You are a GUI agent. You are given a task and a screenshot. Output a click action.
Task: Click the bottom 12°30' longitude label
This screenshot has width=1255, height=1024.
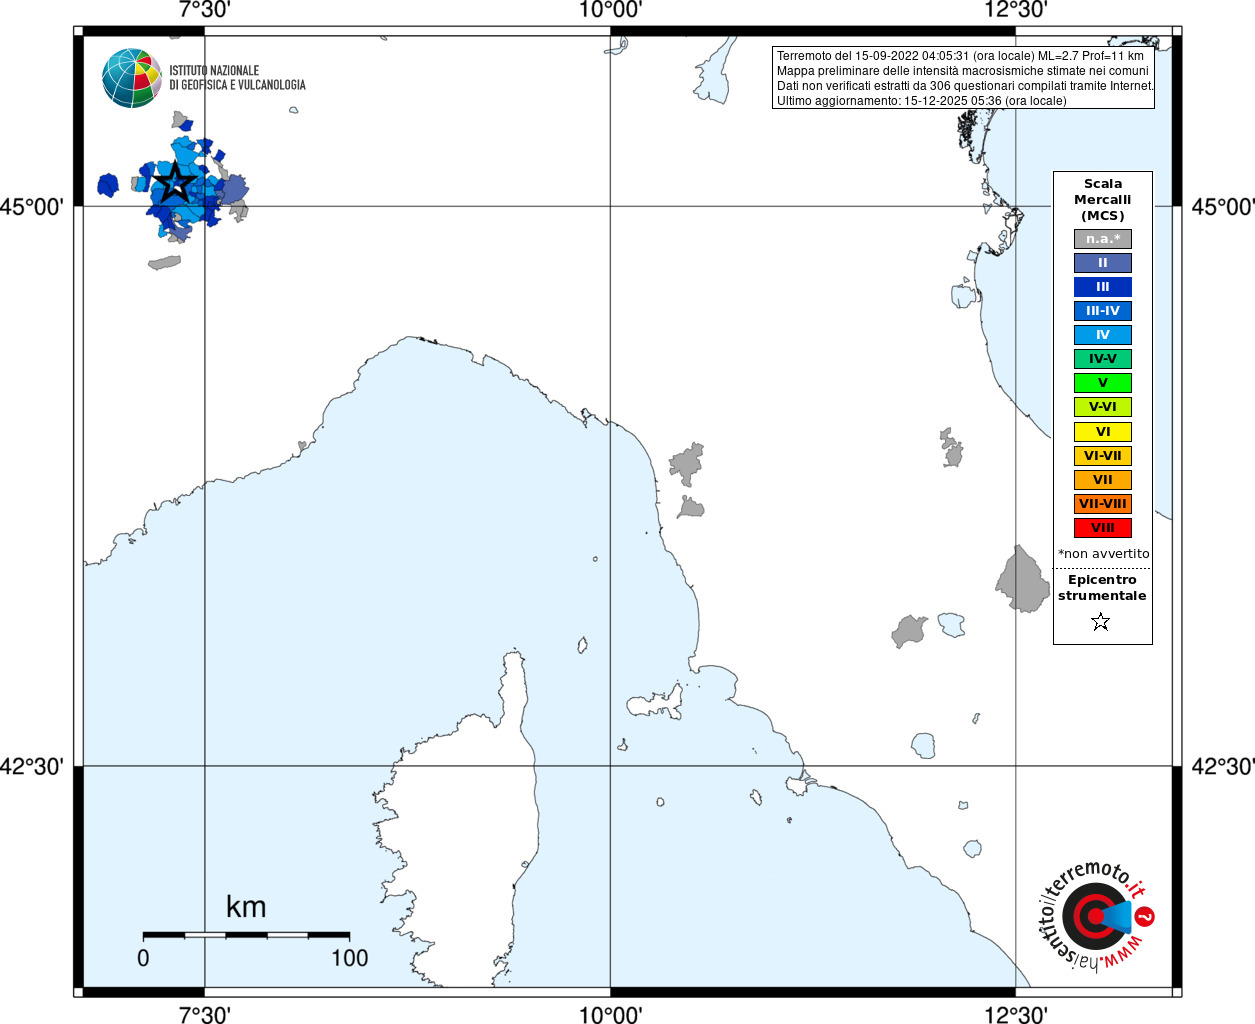point(1016,1015)
